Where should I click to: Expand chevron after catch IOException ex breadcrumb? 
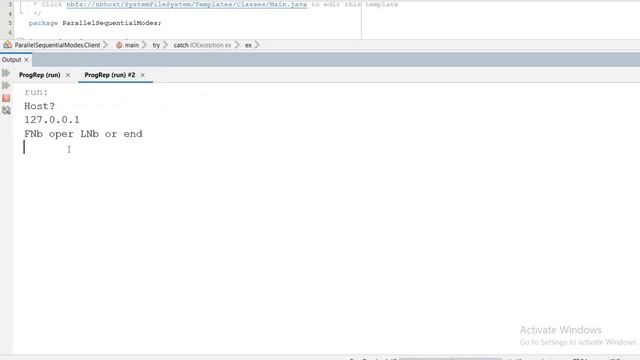(x=237, y=45)
